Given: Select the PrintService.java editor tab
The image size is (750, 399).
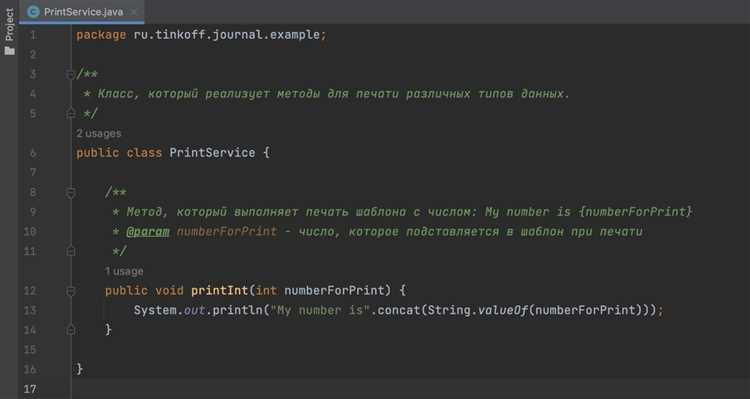Looking at the screenshot, I should point(82,12).
